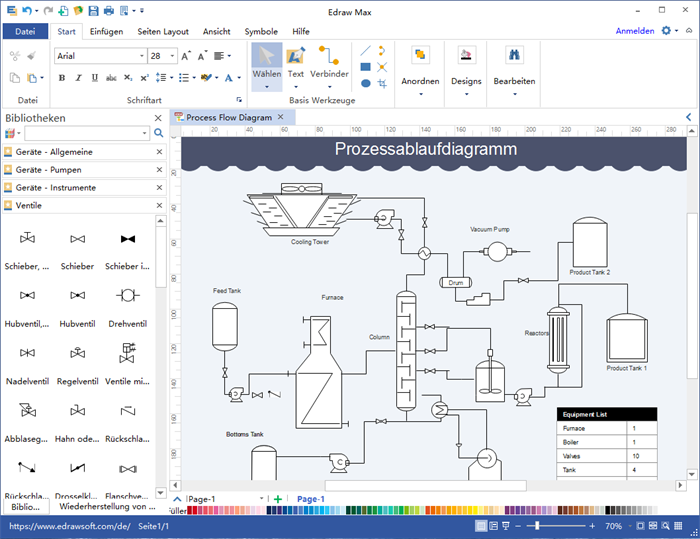The height and width of the screenshot is (539, 700).
Task: Close the Geräte - Pumpen library
Action: tap(159, 170)
